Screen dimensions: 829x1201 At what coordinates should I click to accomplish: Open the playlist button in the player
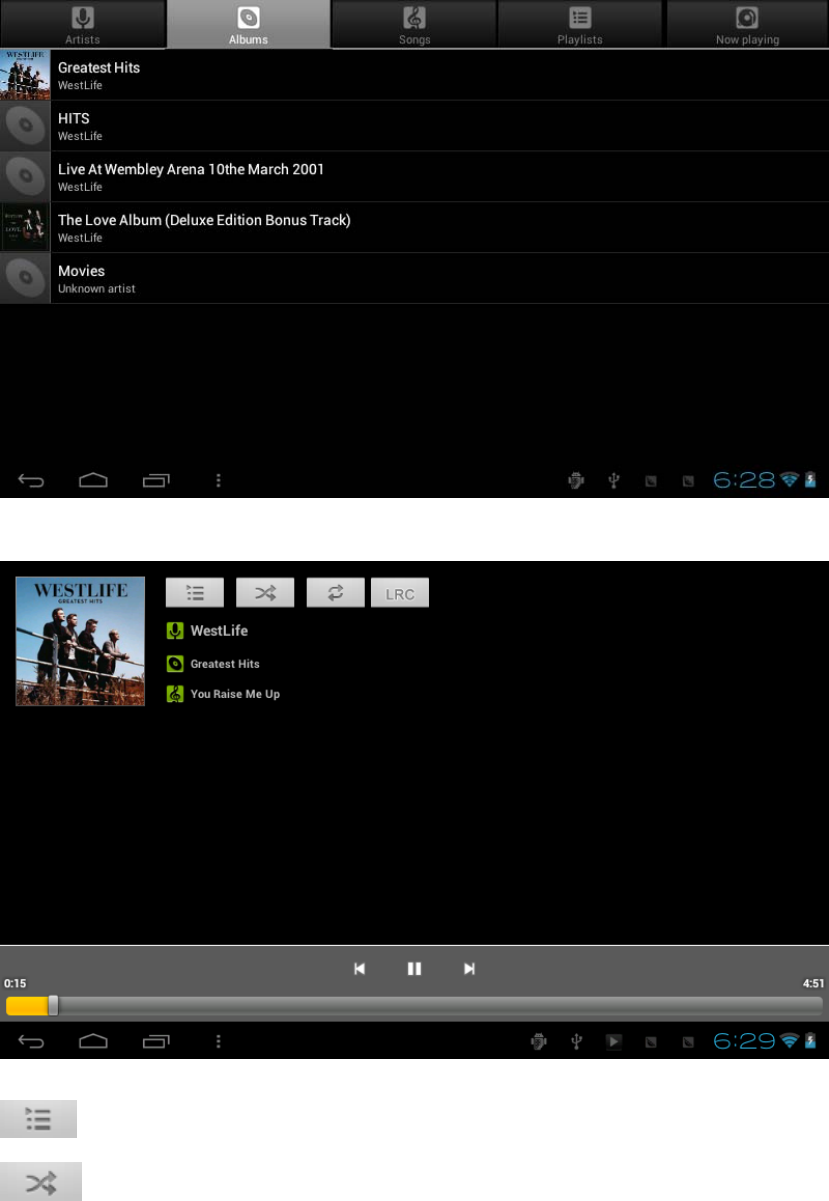[194, 592]
